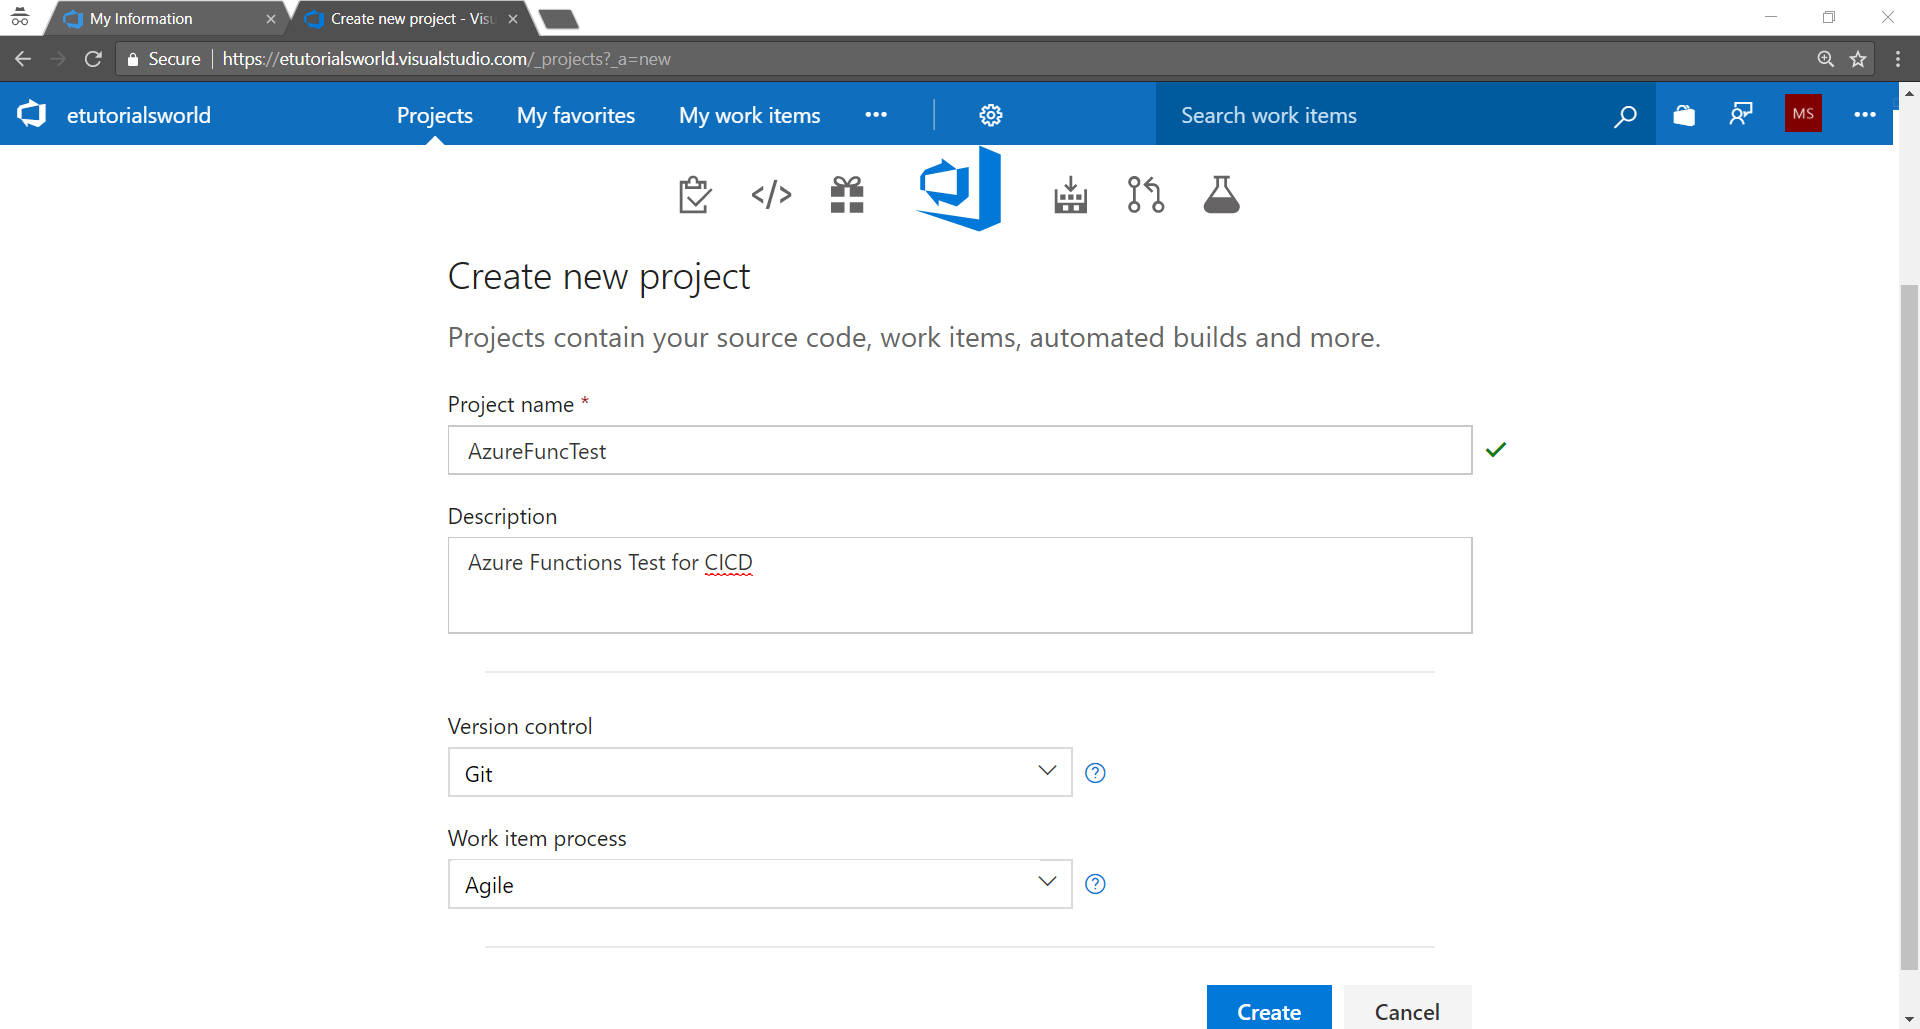Open the Projects tab
The height and width of the screenshot is (1029, 1920).
[434, 115]
